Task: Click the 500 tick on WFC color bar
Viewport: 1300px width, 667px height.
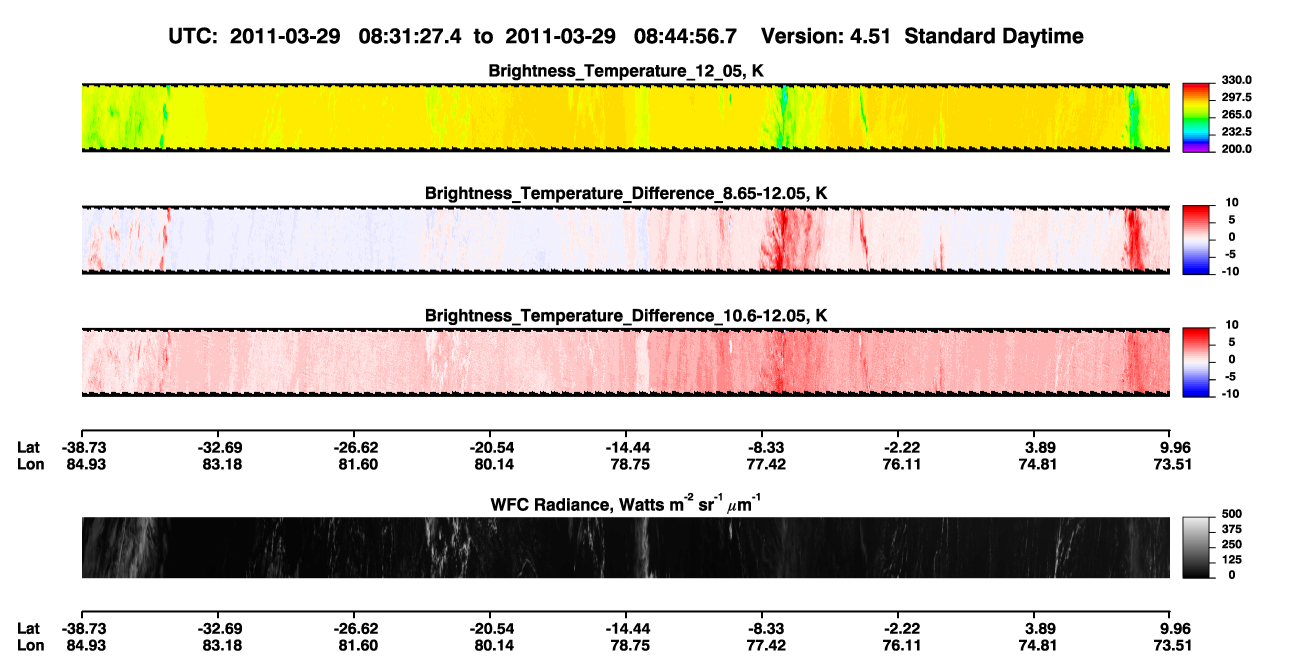Action: click(x=1231, y=516)
